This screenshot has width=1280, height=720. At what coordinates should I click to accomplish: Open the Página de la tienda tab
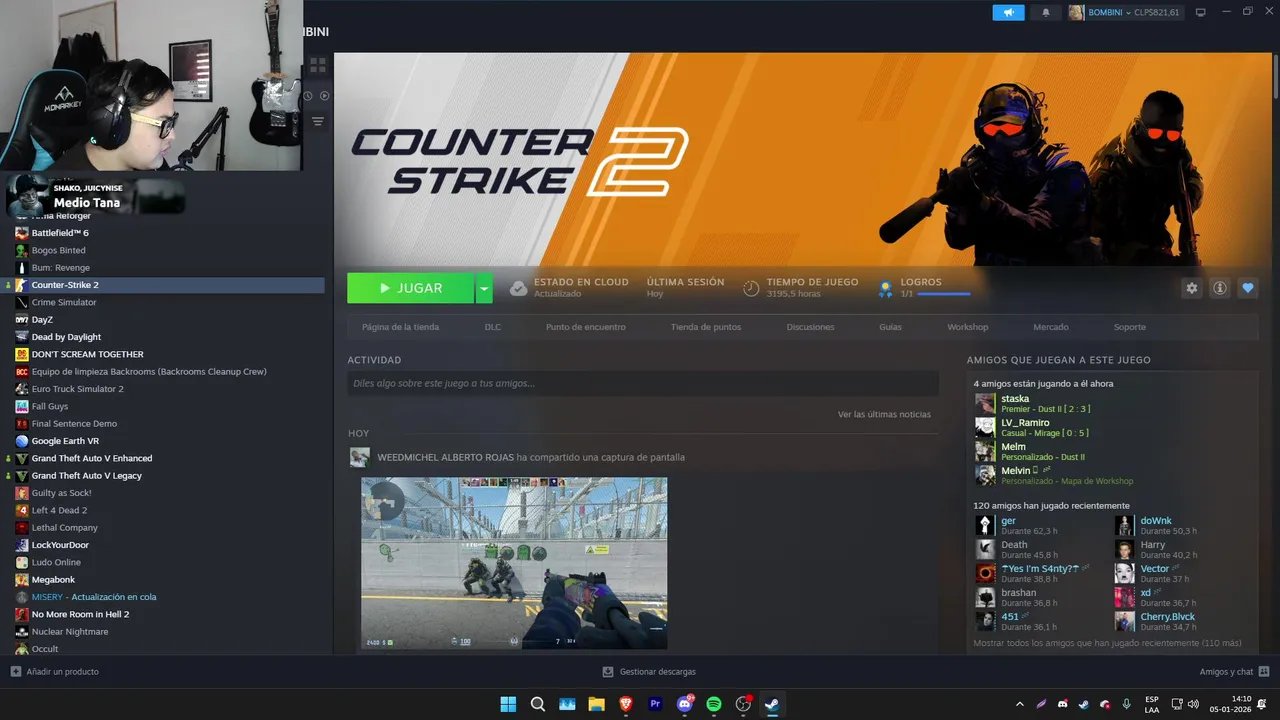(400, 327)
